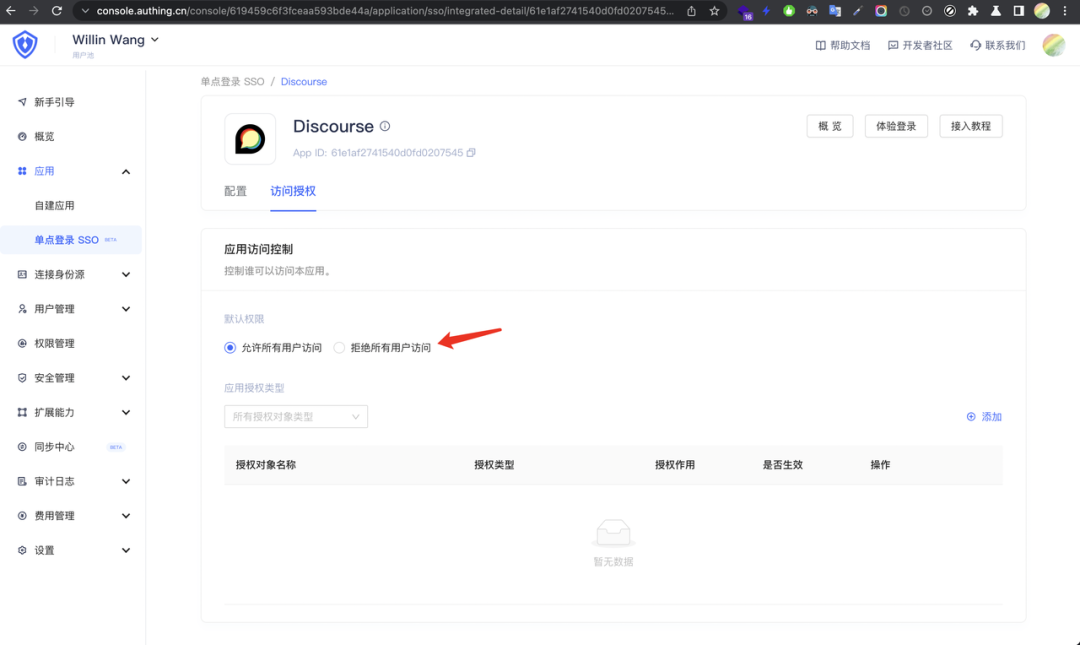Click the 概览 sidebar icon
This screenshot has width=1080, height=645.
click(x=22, y=136)
